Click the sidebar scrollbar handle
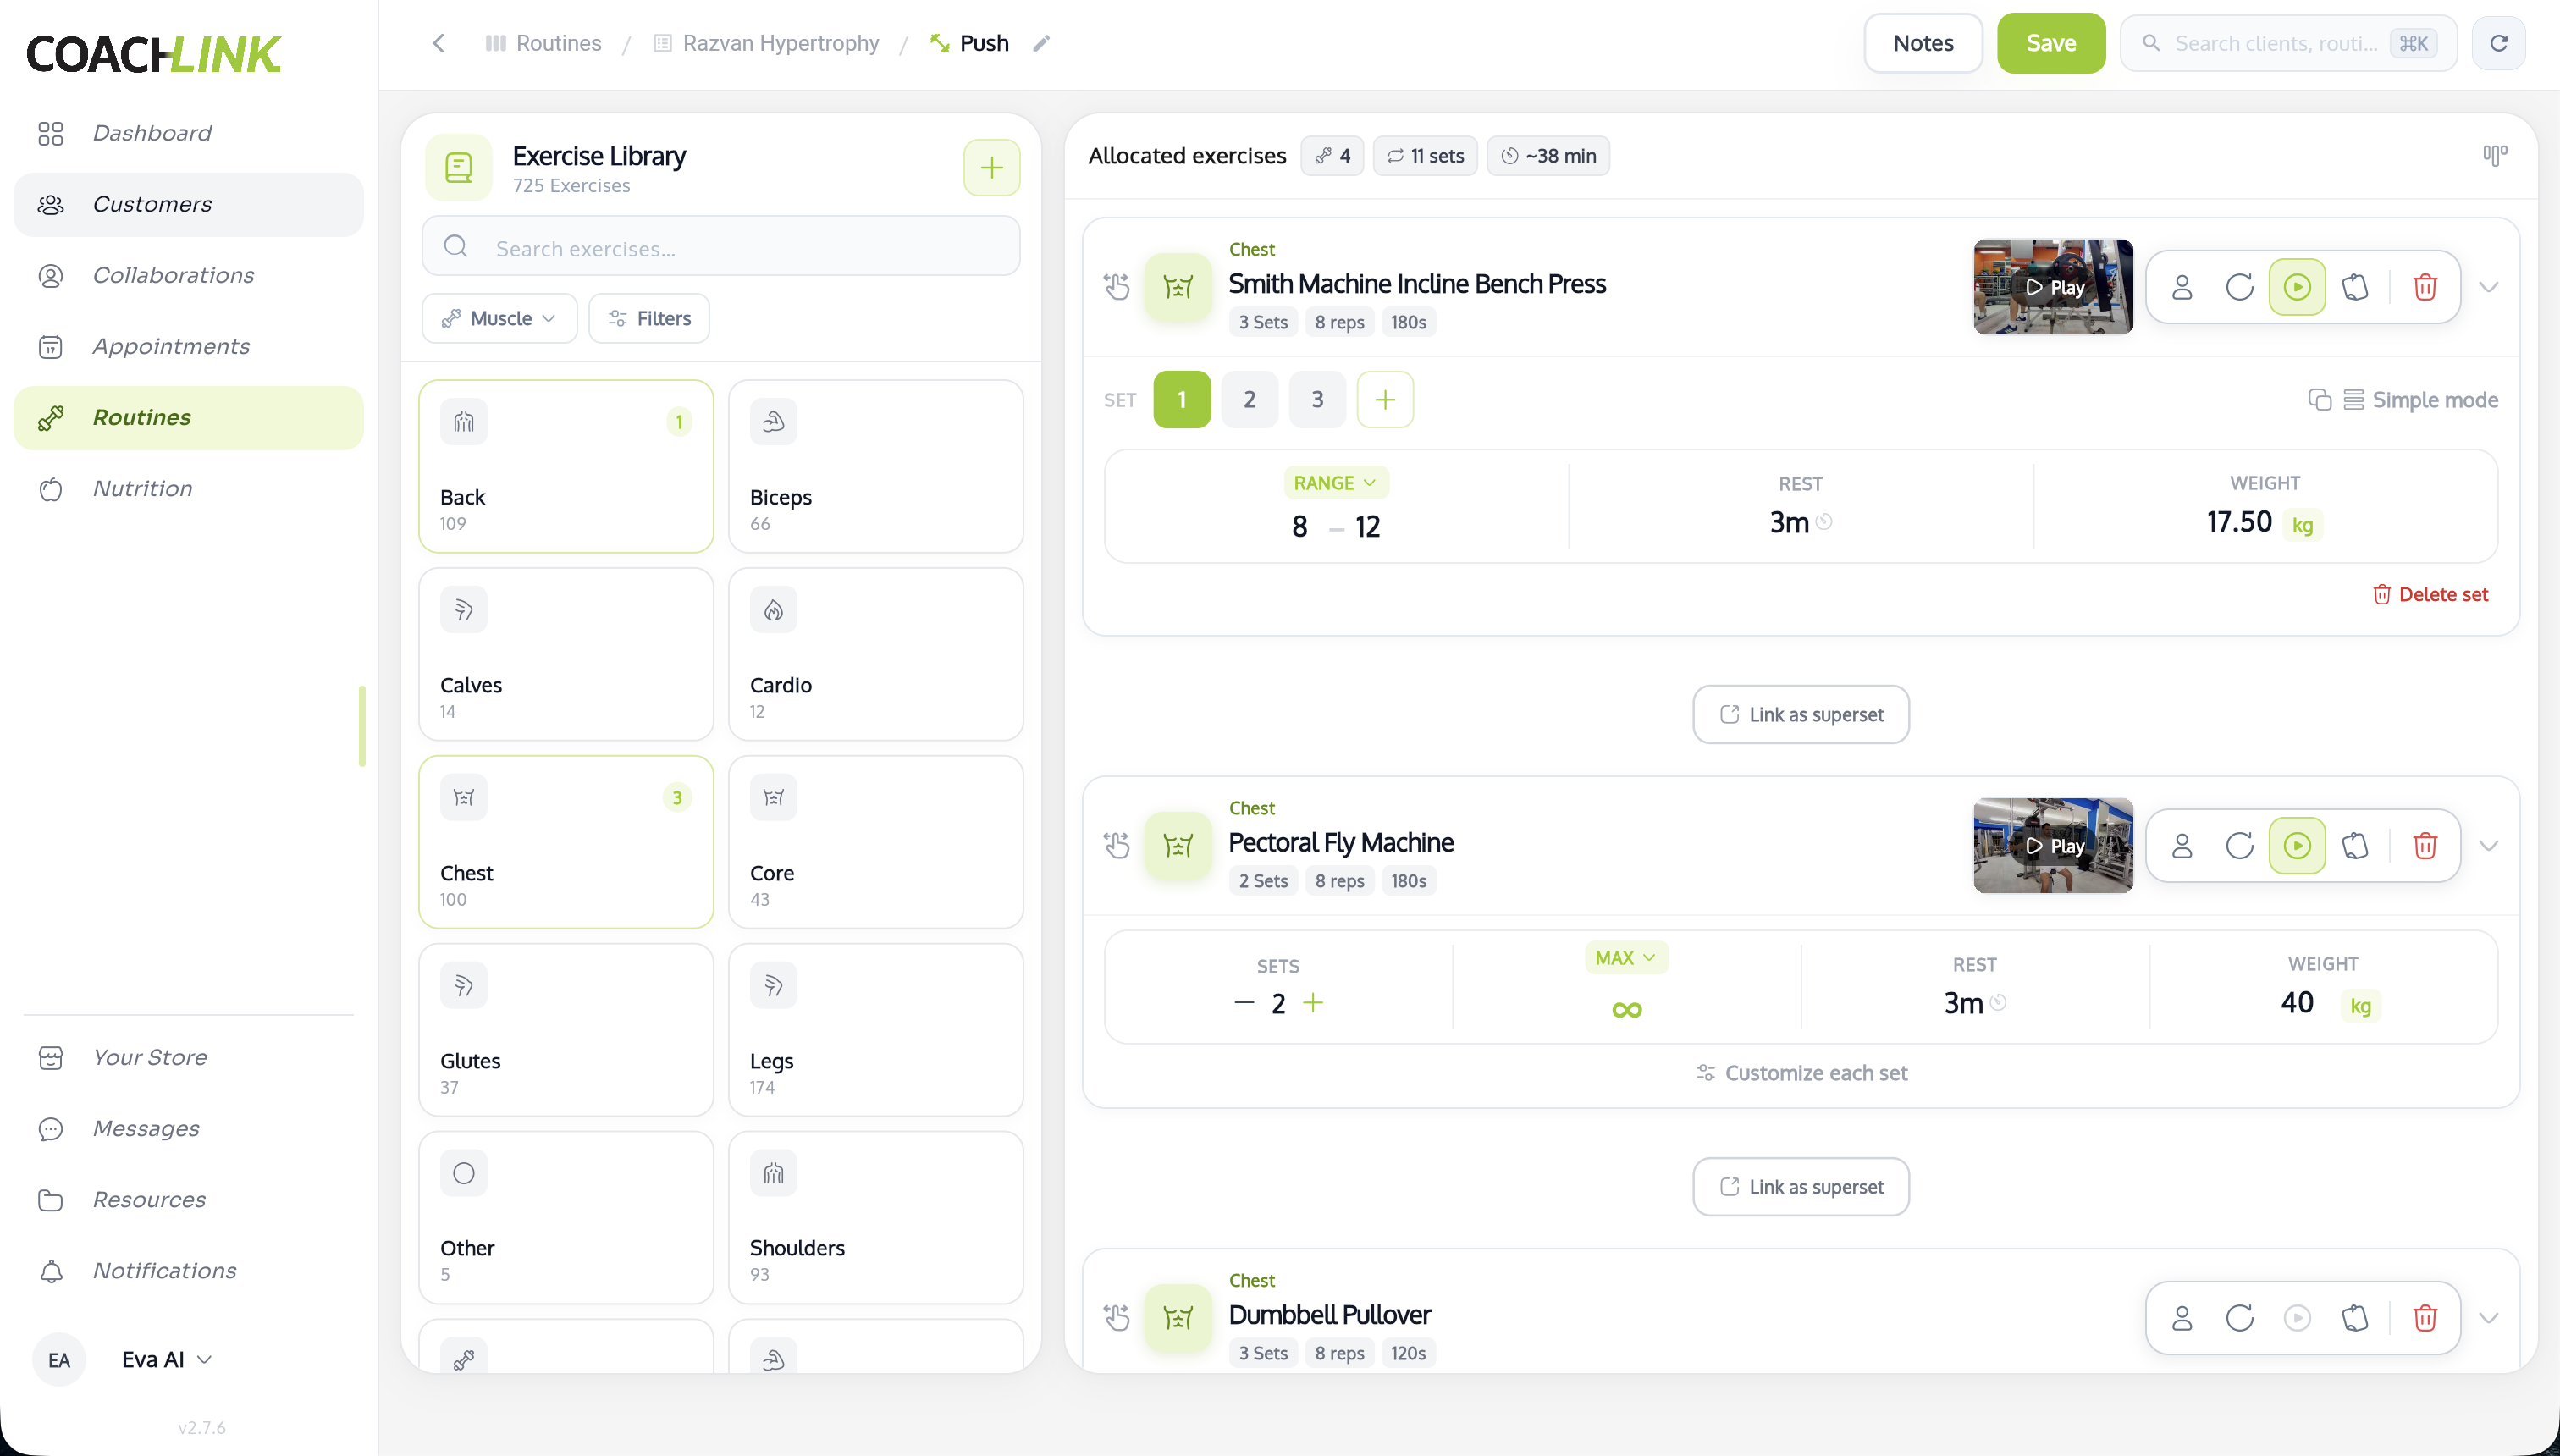Viewport: 2560px width, 1456px height. [362, 726]
